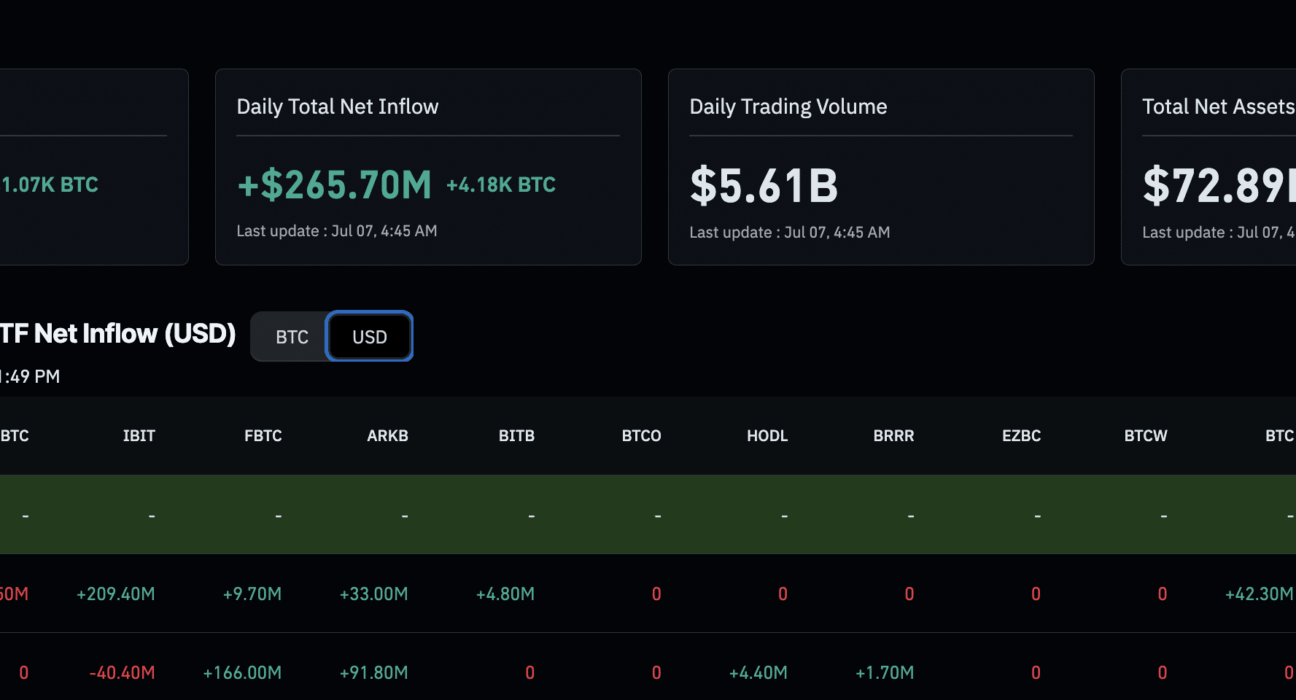Click the +209.40M IBIT inflow cell

click(x=116, y=594)
